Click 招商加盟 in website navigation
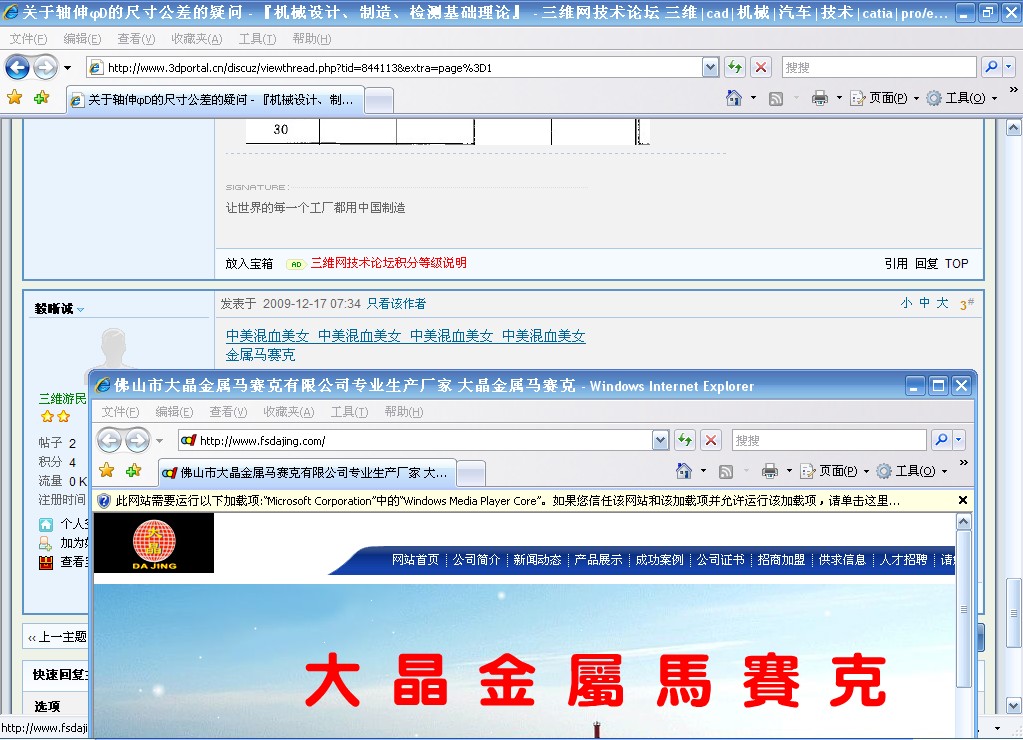 point(781,560)
